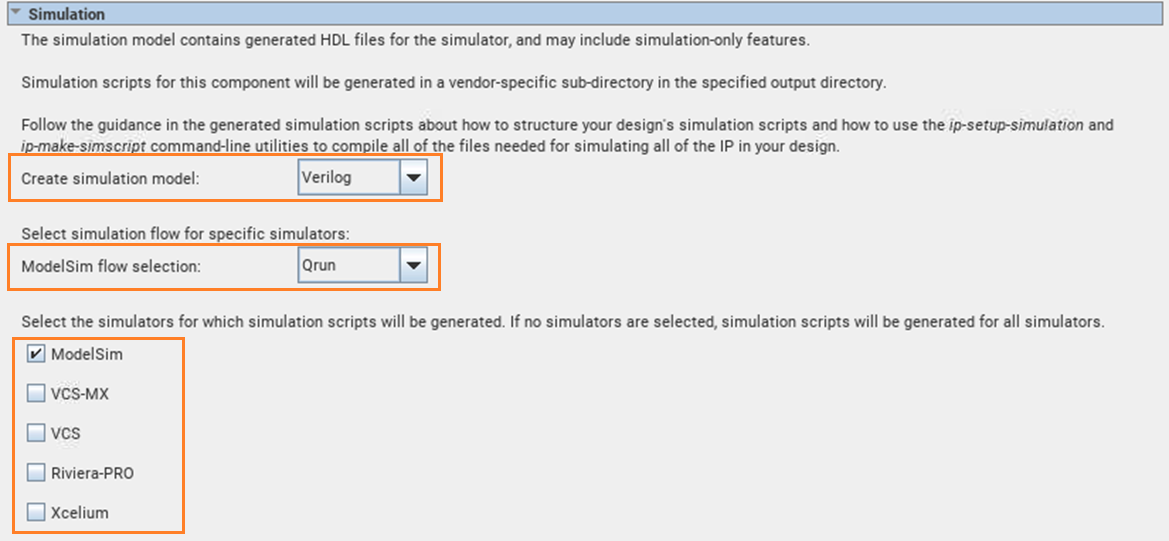Viewport: 1169px width, 541px height.
Task: Check the Riviera-PRO simulator checkbox box
Action: point(36,473)
